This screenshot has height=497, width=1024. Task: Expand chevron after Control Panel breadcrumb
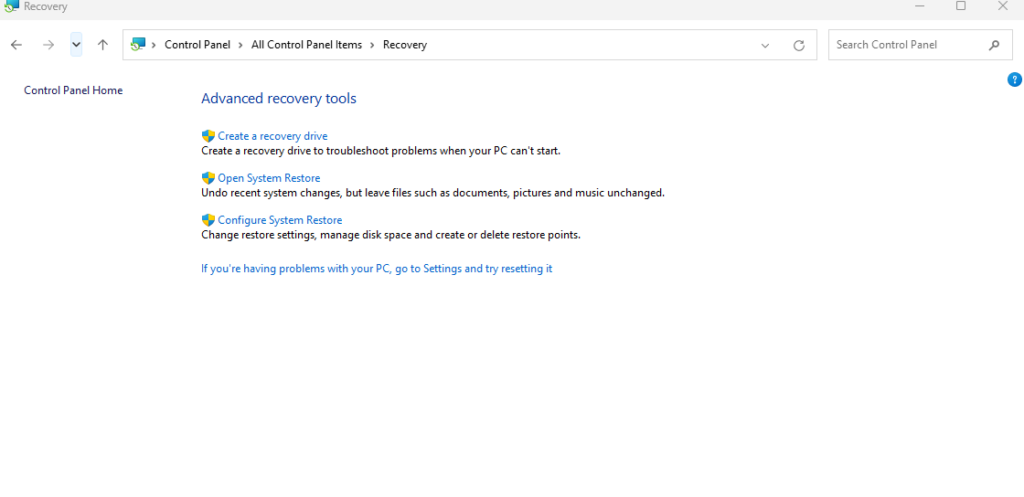(241, 45)
